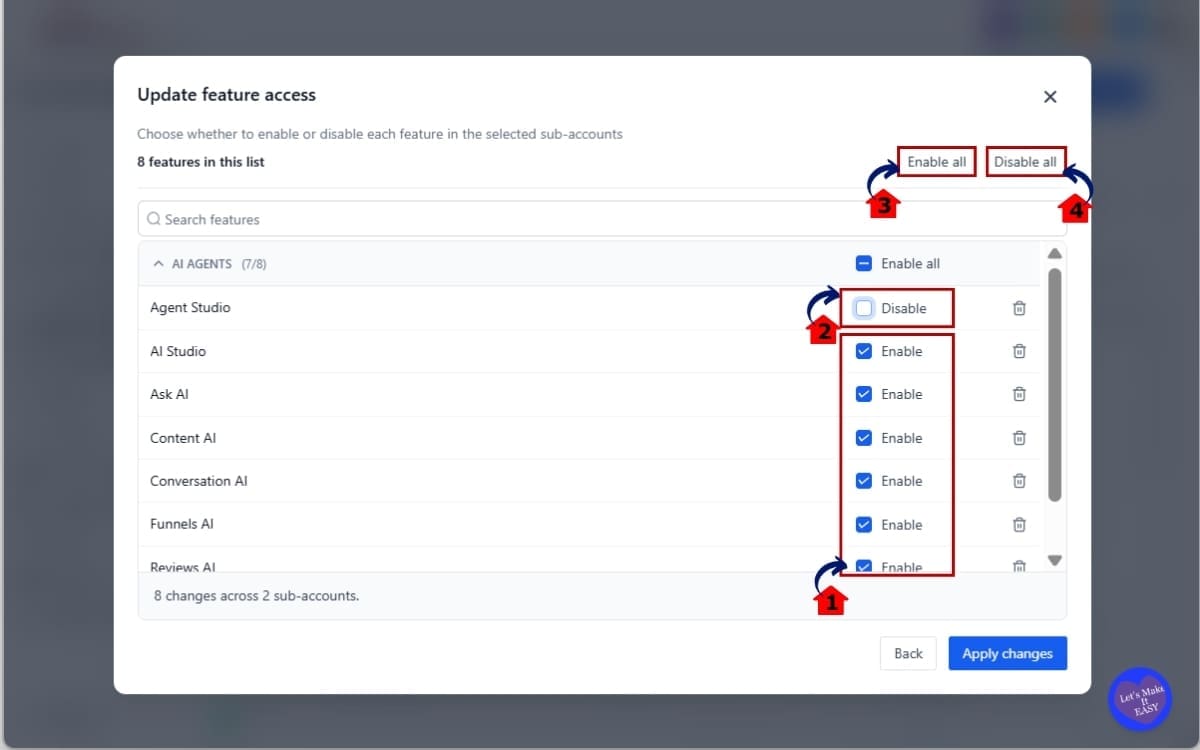The height and width of the screenshot is (750, 1200).
Task: Click the search magnifier icon
Action: pyautogui.click(x=154, y=219)
